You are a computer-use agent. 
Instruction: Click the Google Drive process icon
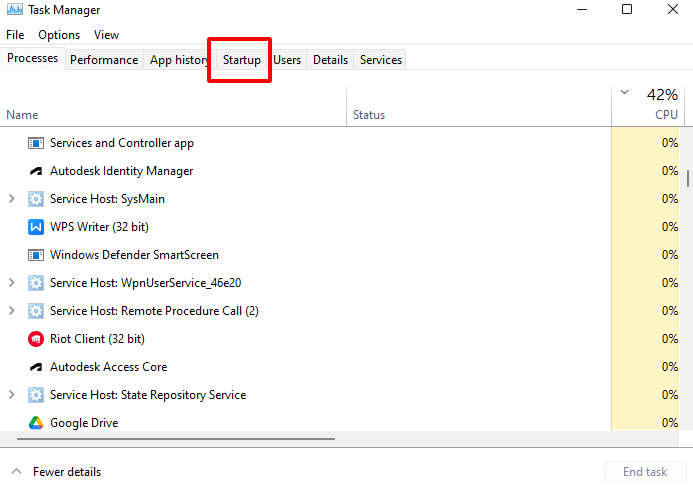(x=36, y=423)
